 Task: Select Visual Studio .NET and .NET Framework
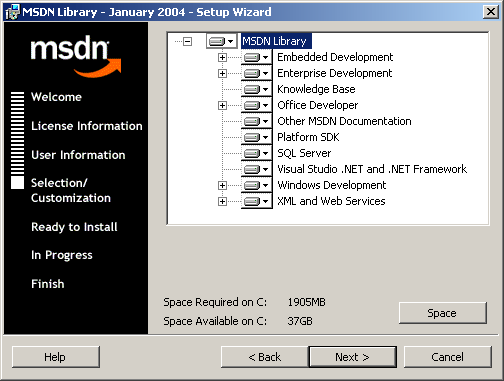pos(372,169)
